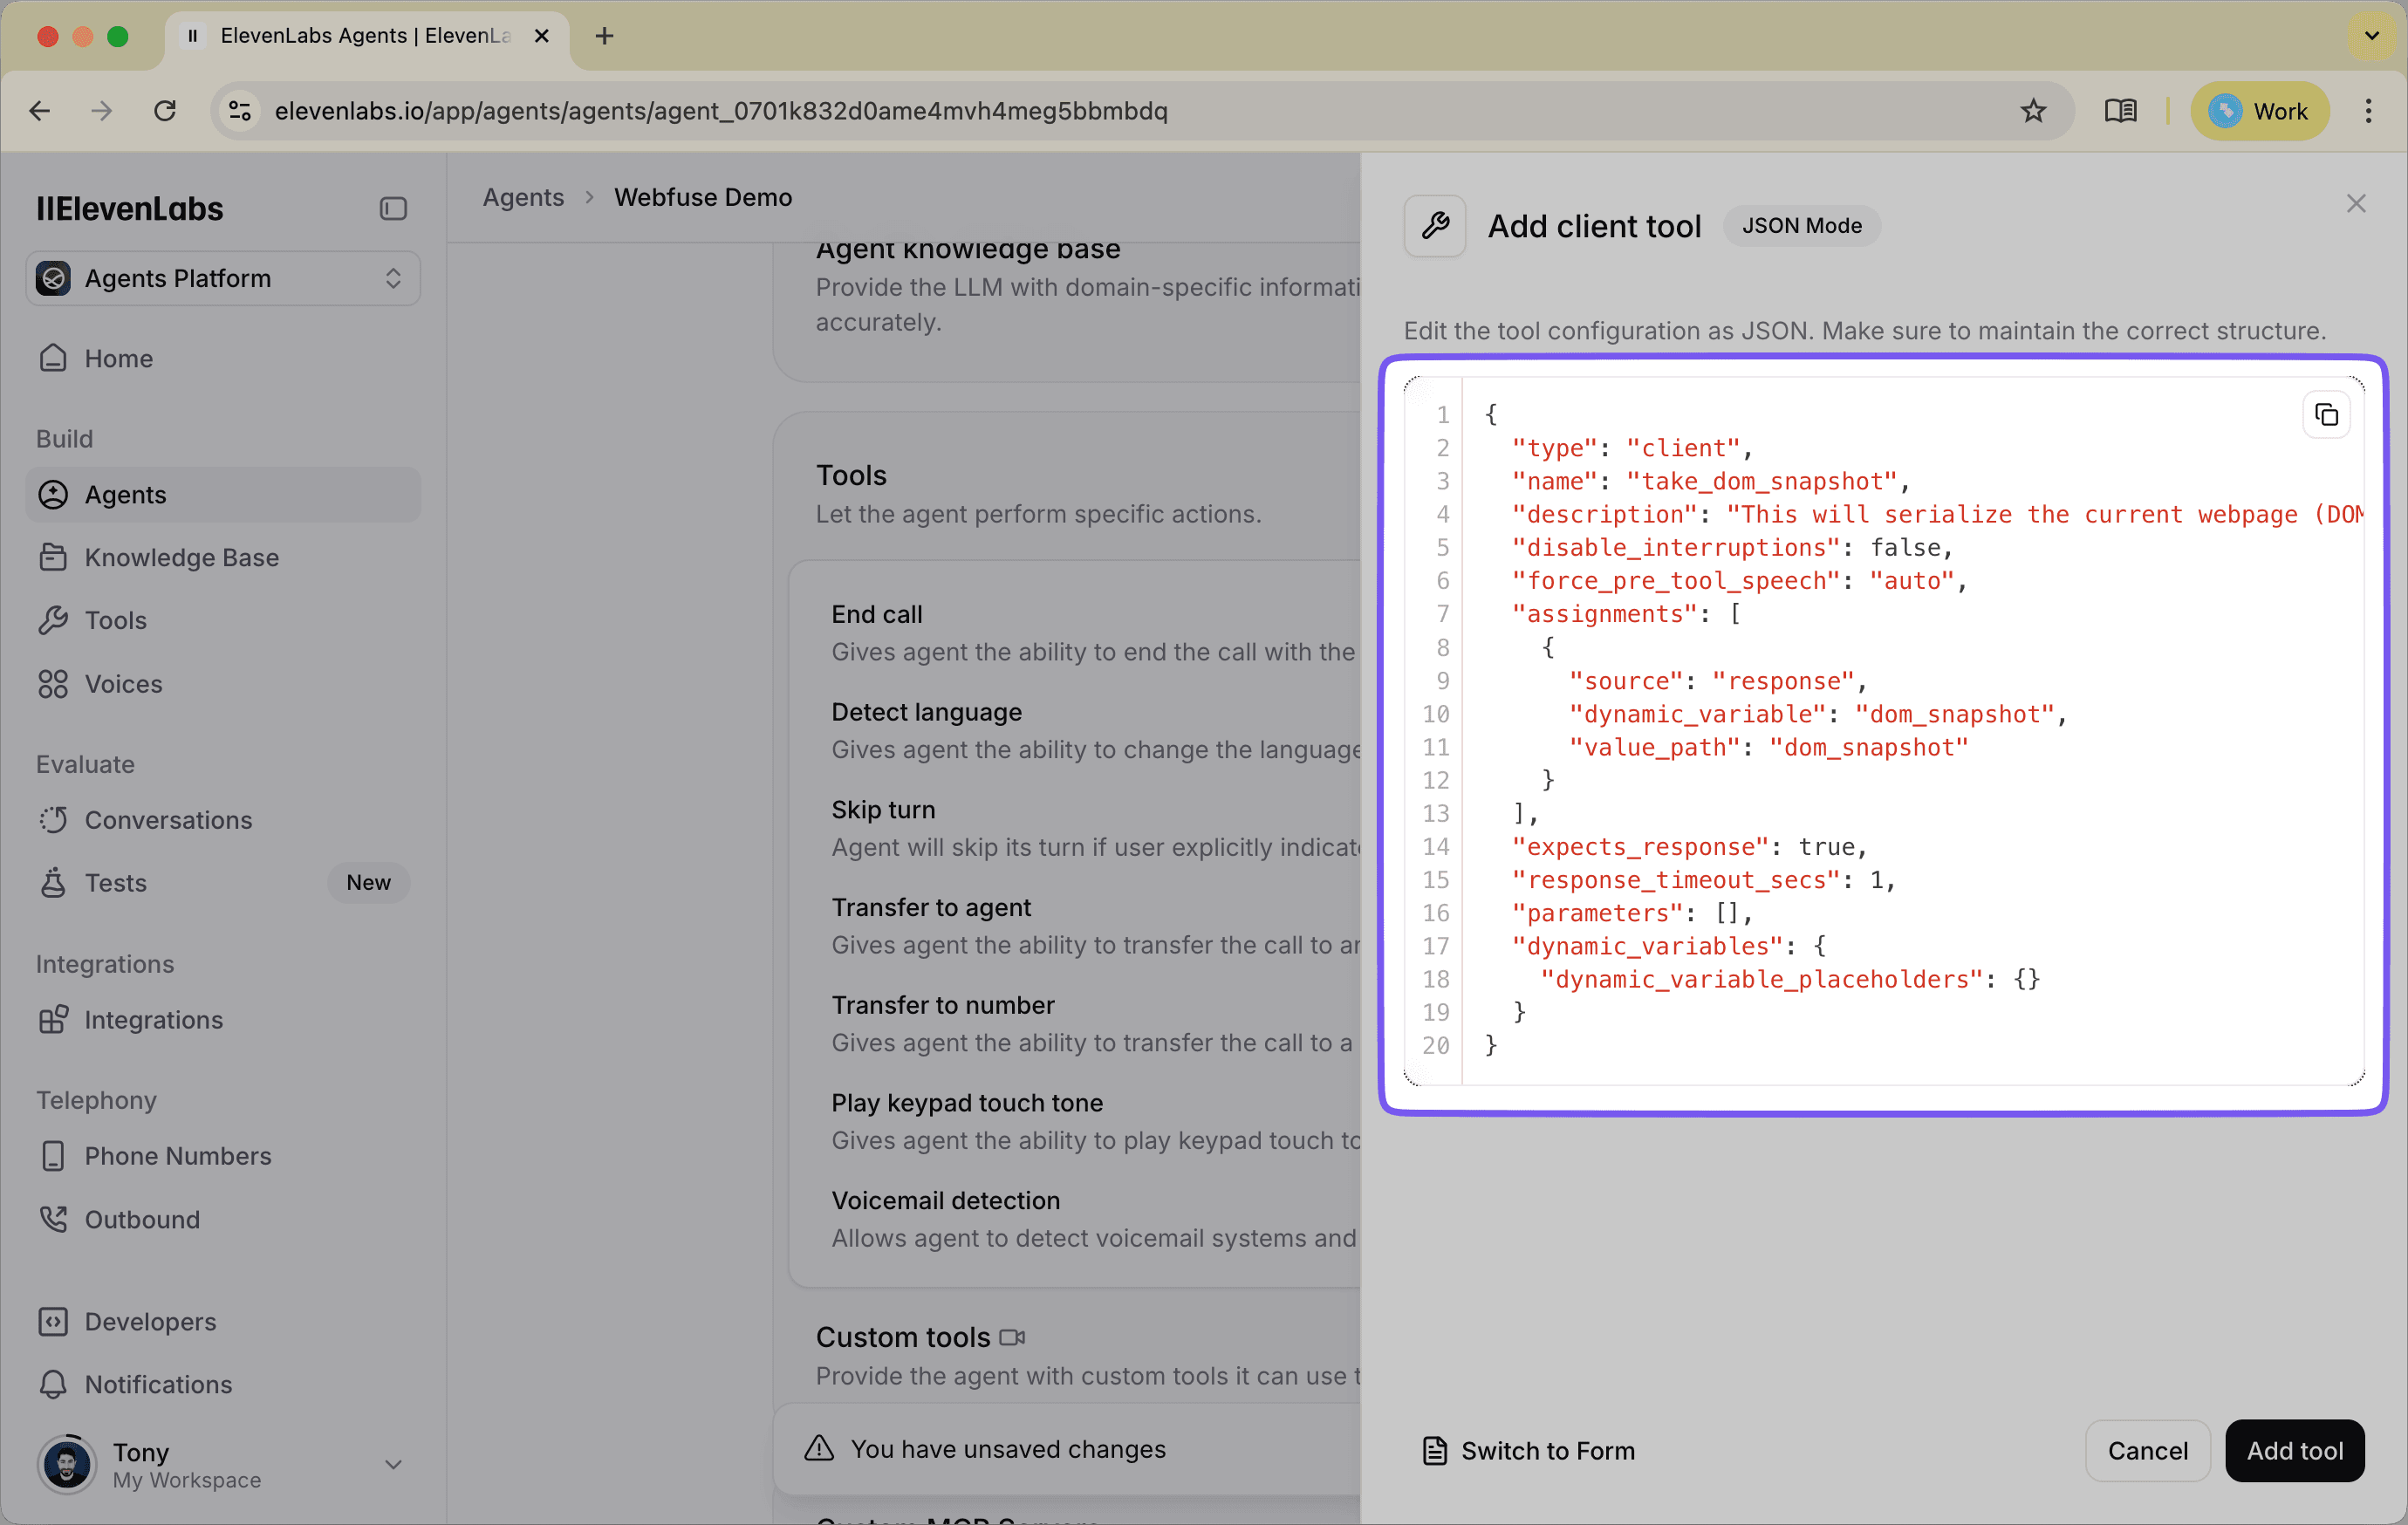Navigate to Agents via the breadcrumb

coord(523,197)
